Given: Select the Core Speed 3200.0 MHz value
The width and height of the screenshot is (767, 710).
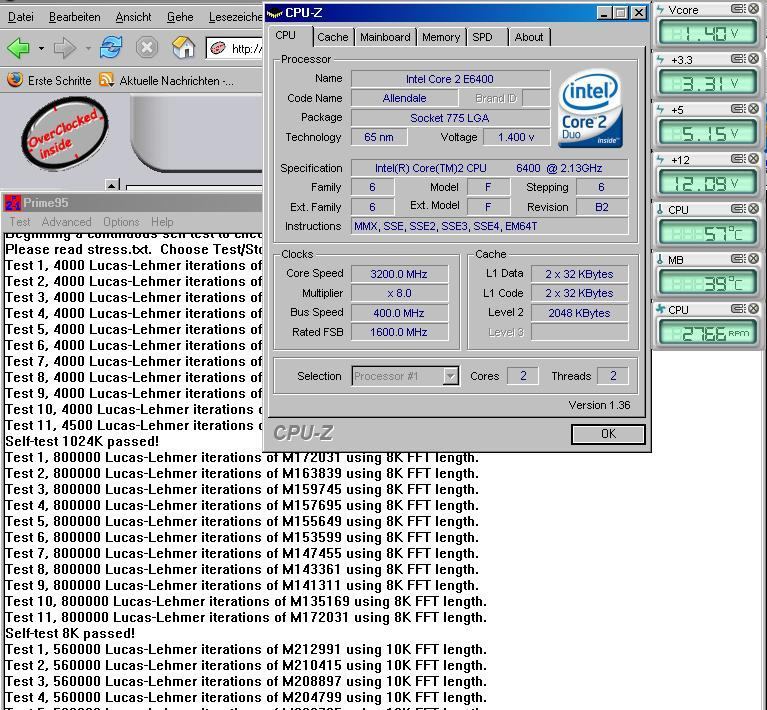Looking at the screenshot, I should click(x=399, y=274).
